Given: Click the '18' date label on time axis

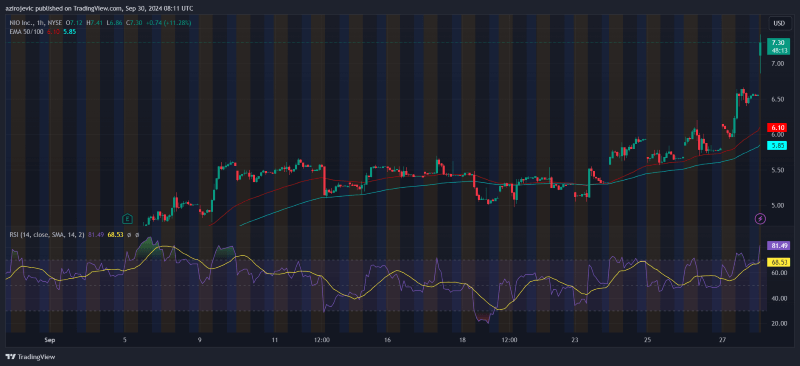Looking at the screenshot, I should 463,339.
